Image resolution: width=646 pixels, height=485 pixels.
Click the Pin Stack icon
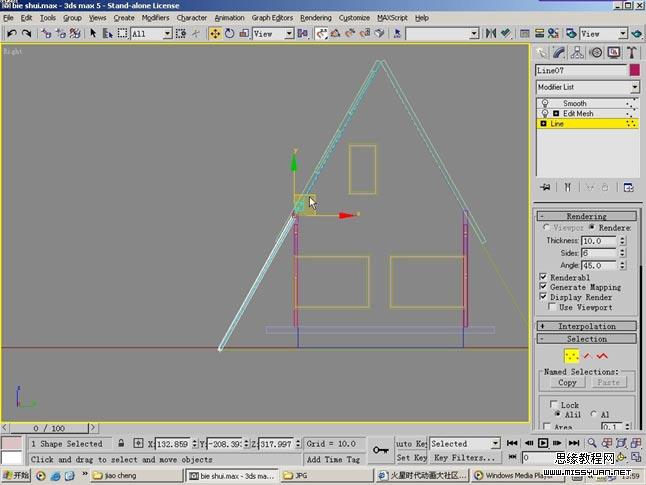545,187
